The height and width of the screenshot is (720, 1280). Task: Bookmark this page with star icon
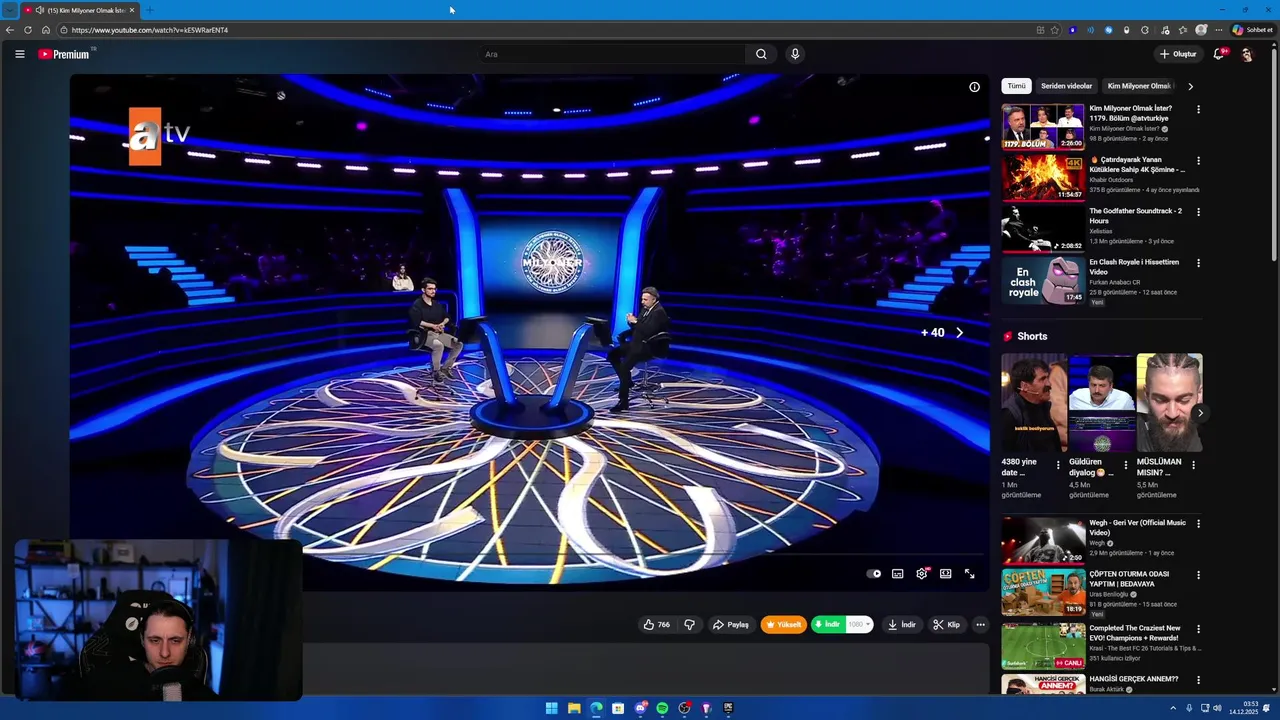pos(1054,30)
